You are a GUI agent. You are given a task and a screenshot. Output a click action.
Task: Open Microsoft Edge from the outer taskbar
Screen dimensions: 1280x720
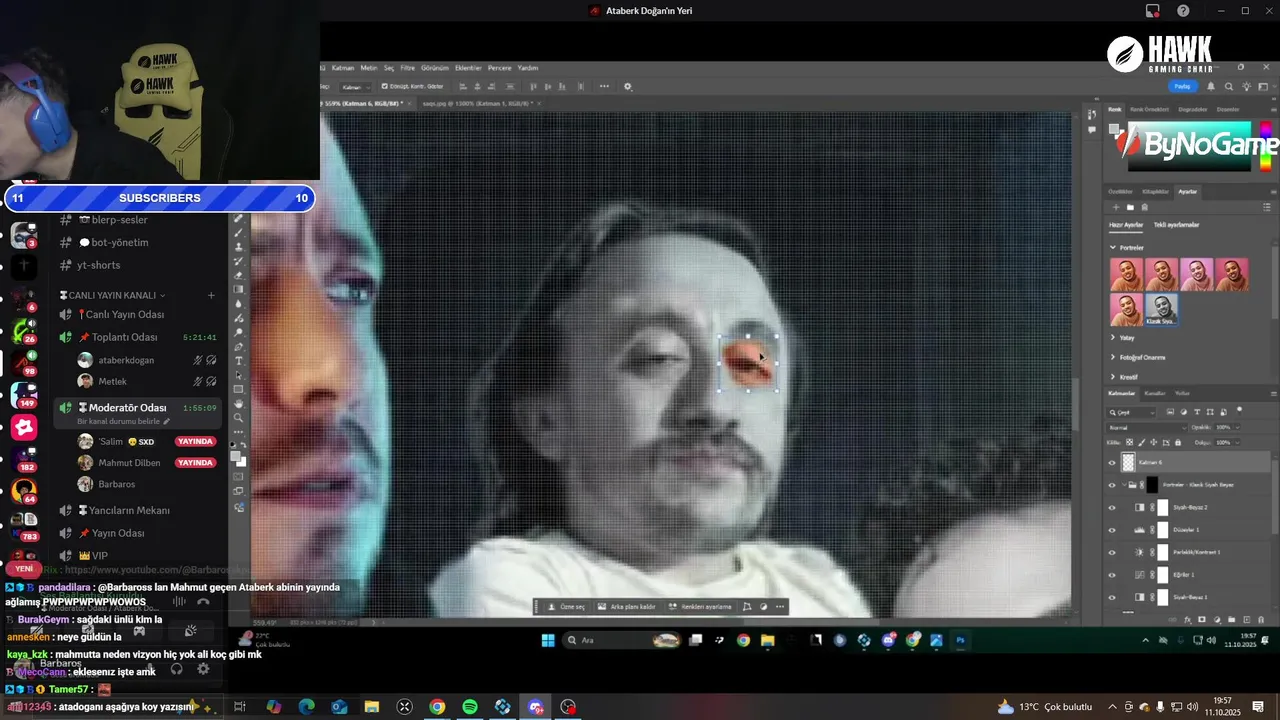(306, 707)
